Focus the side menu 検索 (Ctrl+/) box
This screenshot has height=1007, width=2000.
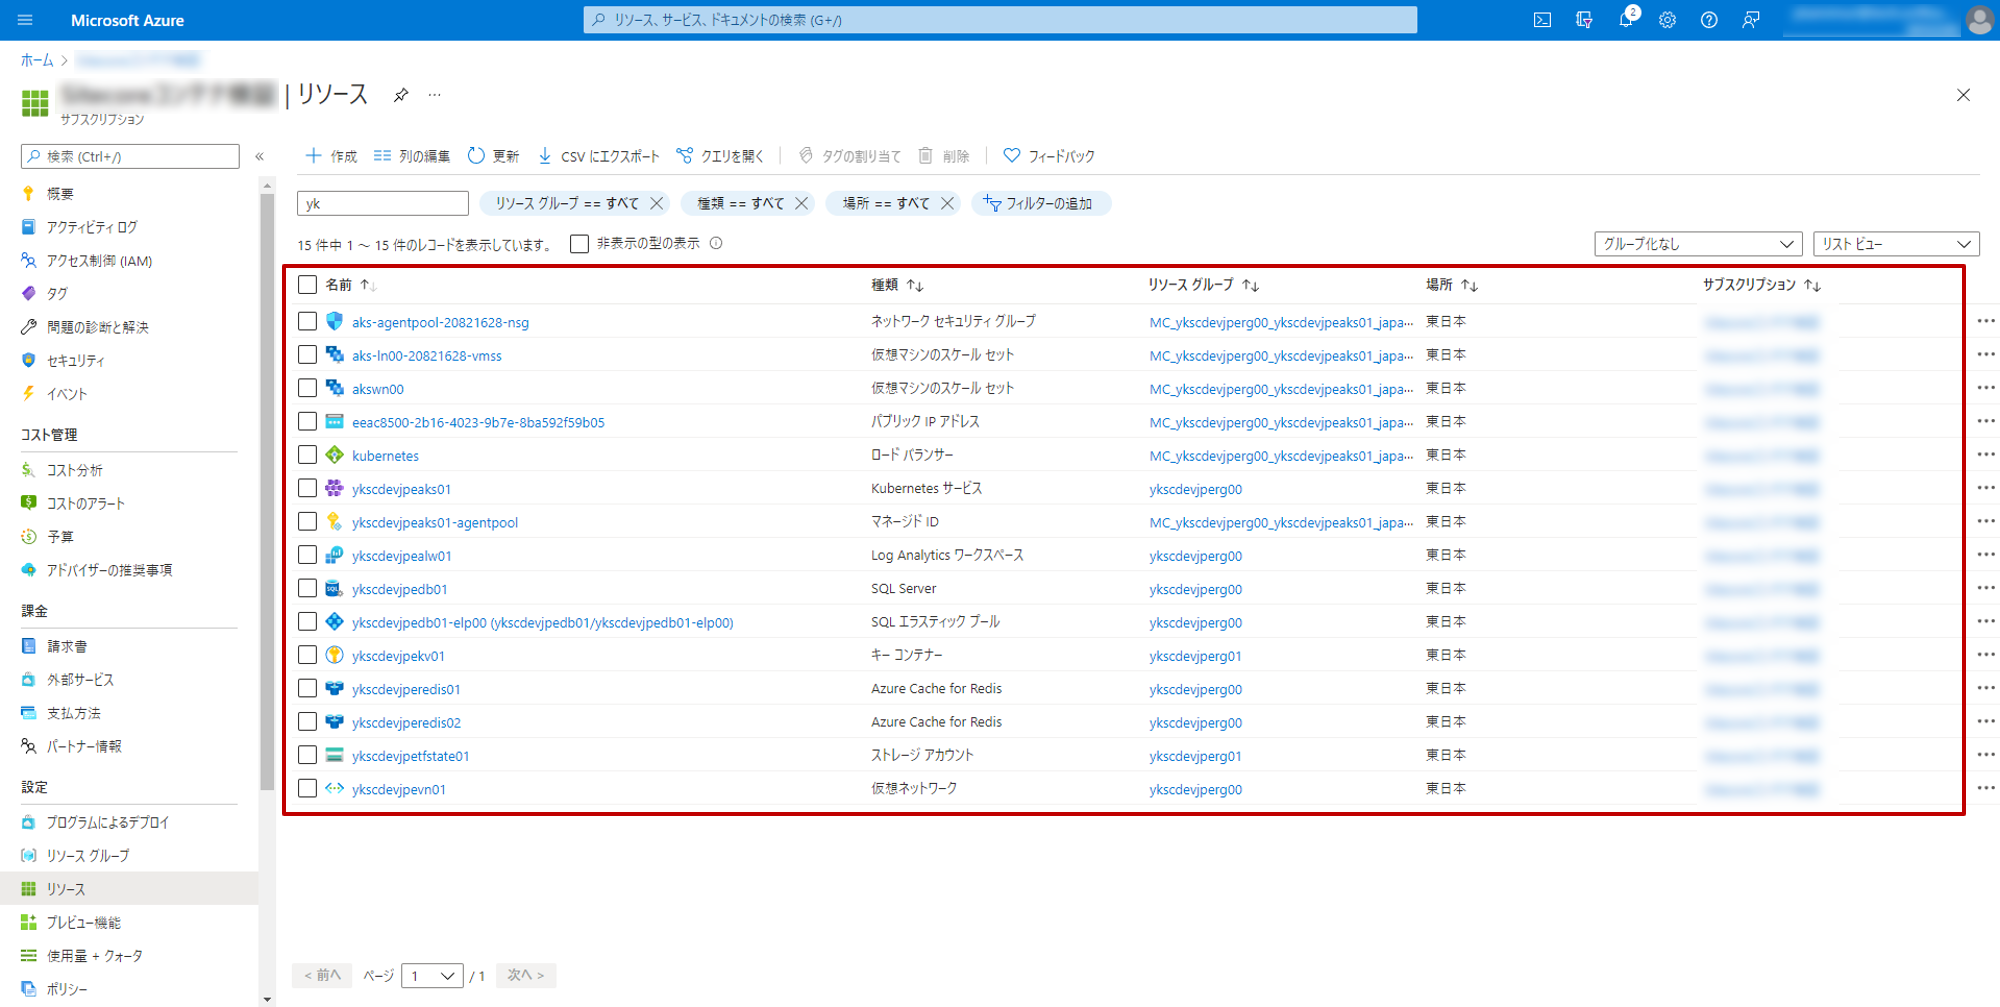130,156
